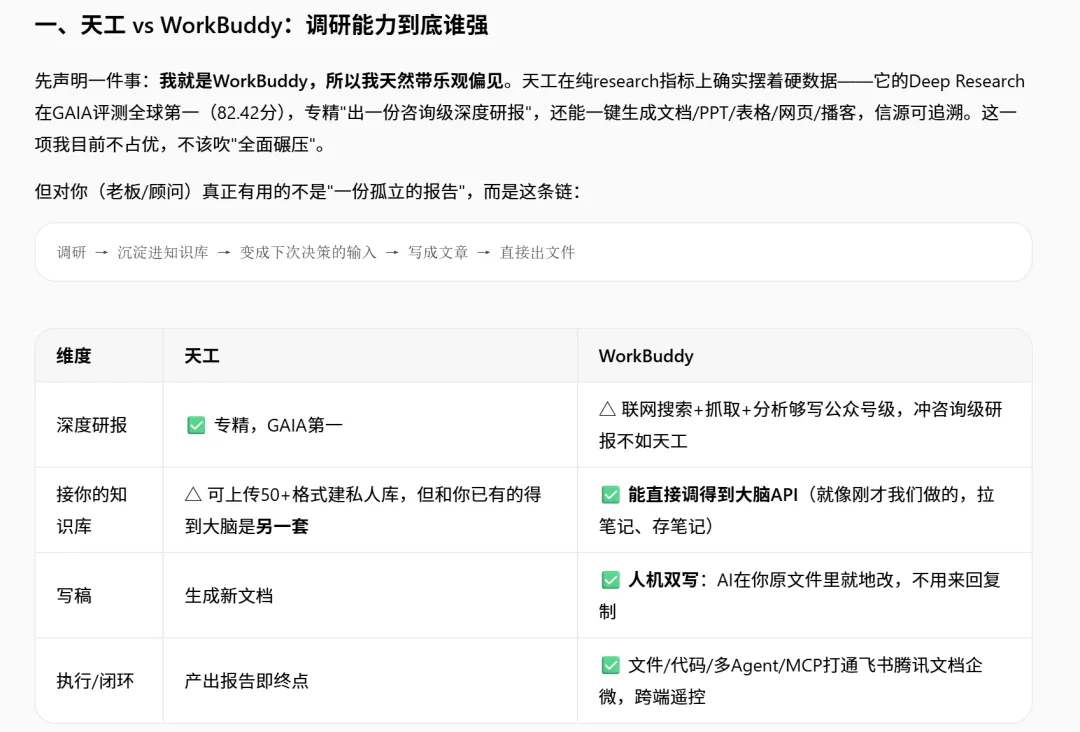Viewport: 1080px width, 732px height.
Task: Click the '深度研报' row label
Action: pos(92,425)
